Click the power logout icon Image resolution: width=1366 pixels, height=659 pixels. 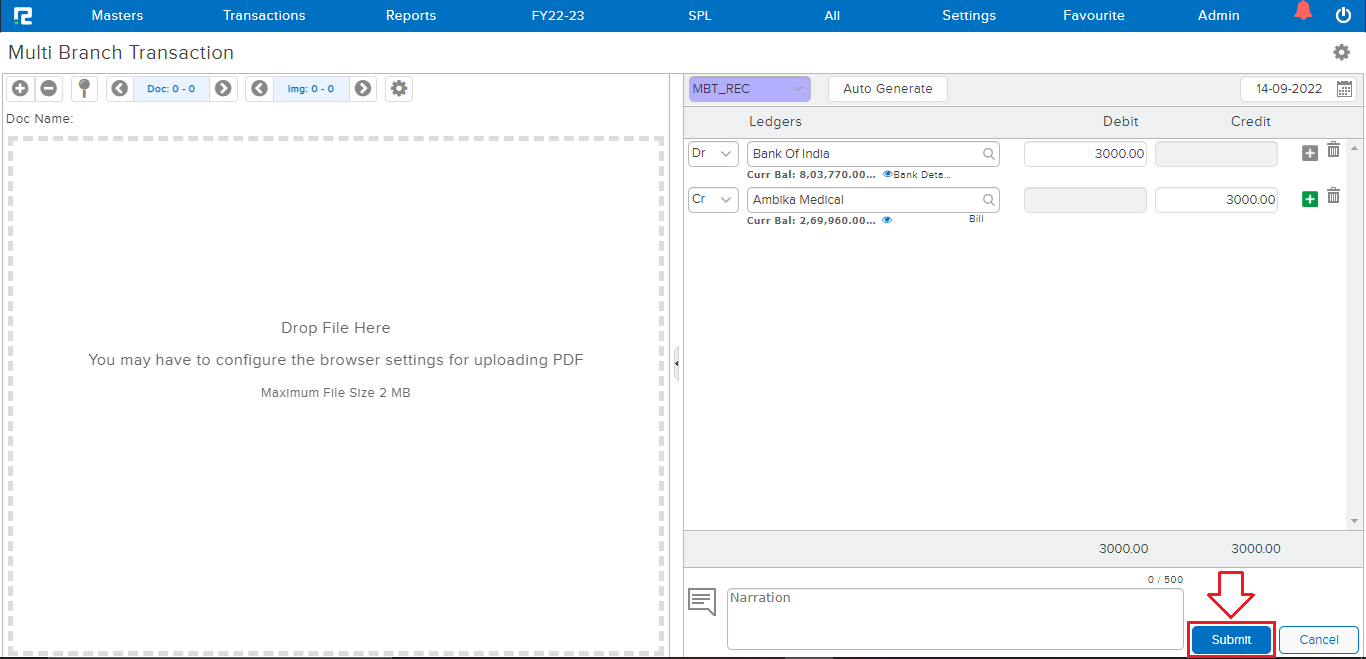coord(1343,15)
